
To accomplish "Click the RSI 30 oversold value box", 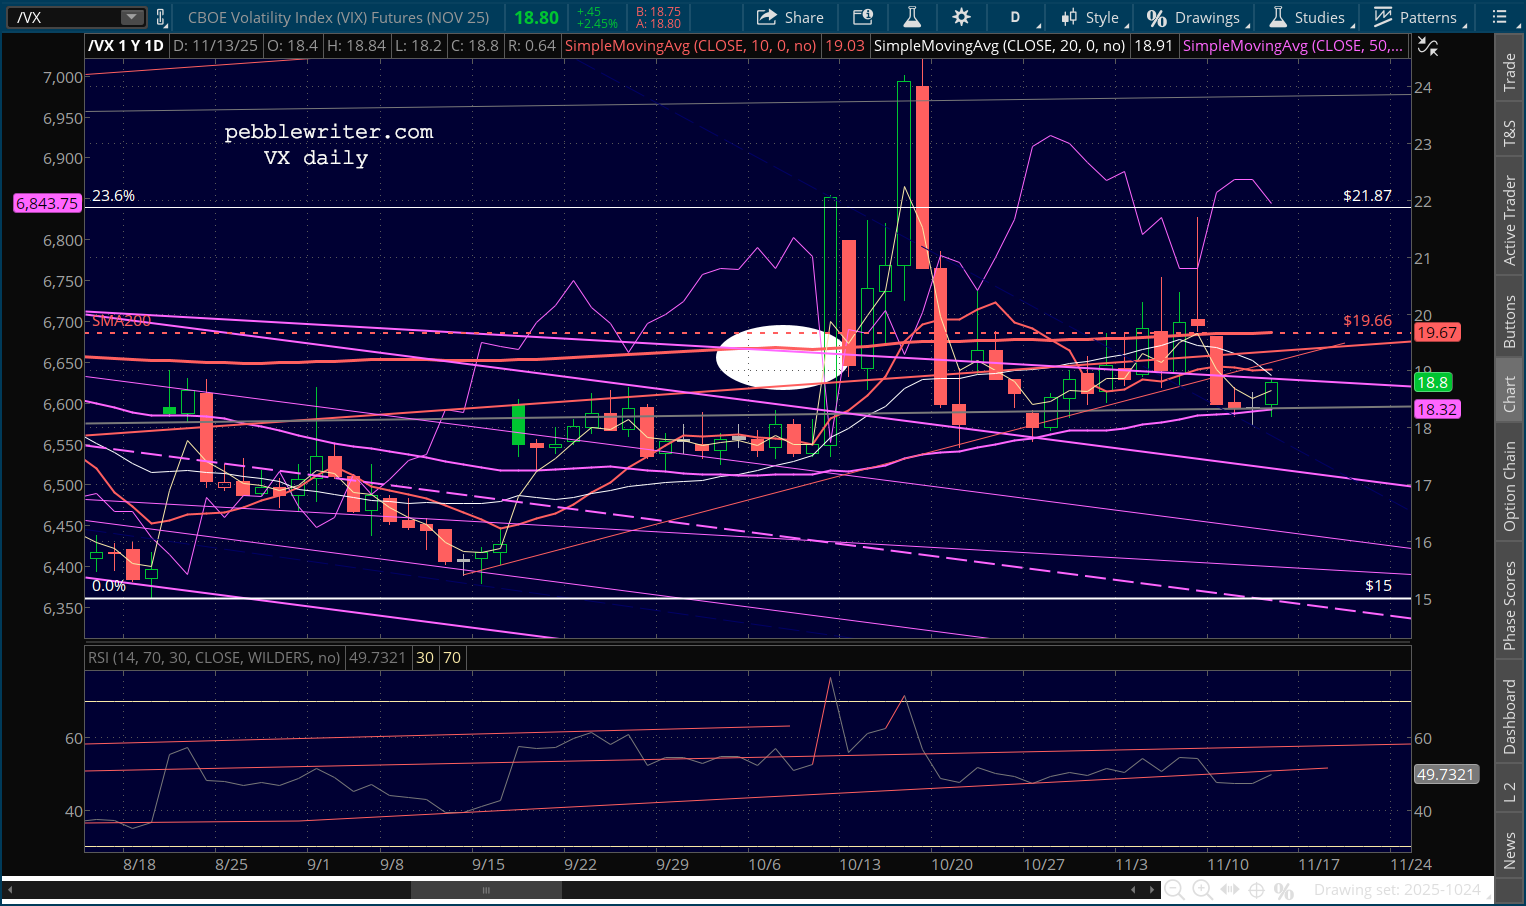I will (x=425, y=658).
